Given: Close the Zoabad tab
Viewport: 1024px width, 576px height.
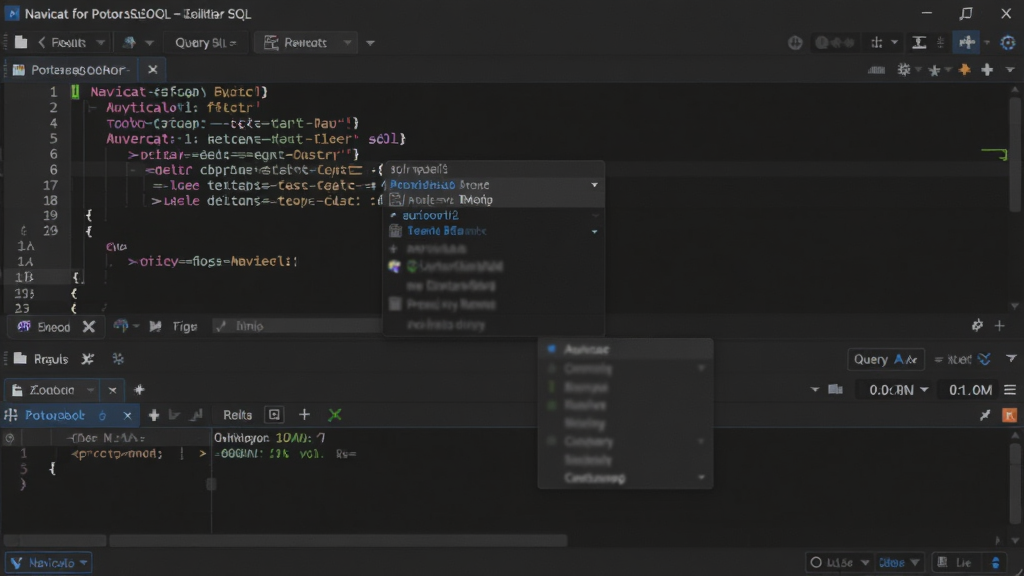Looking at the screenshot, I should point(112,391).
